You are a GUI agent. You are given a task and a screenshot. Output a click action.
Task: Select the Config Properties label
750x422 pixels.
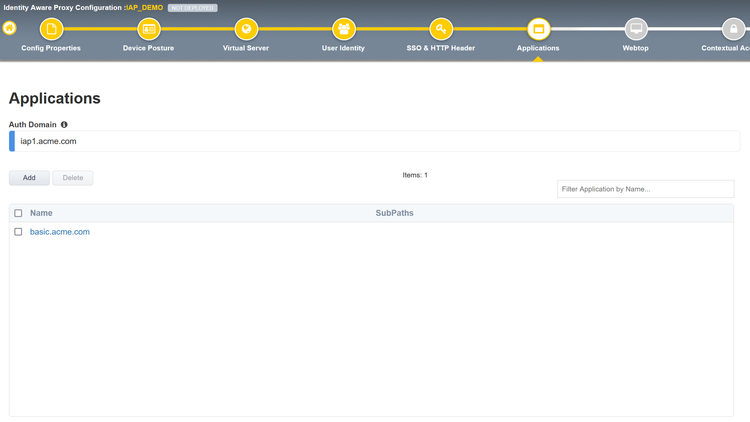51,48
